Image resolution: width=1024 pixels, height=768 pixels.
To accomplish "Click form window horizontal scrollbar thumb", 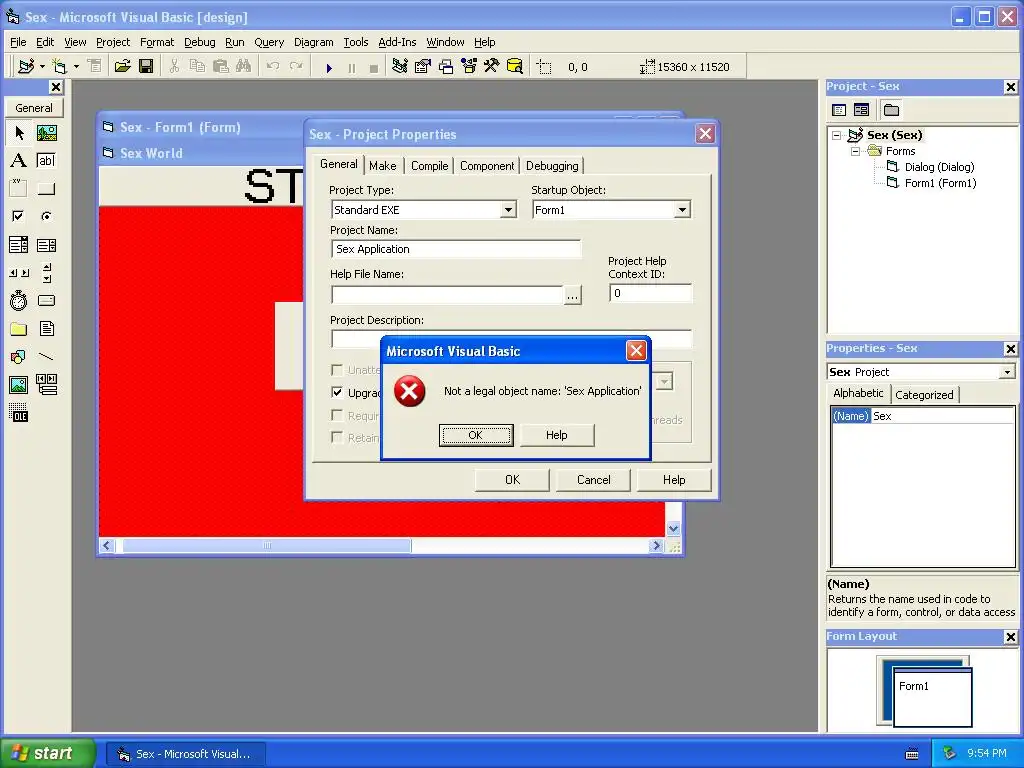I will pos(266,545).
